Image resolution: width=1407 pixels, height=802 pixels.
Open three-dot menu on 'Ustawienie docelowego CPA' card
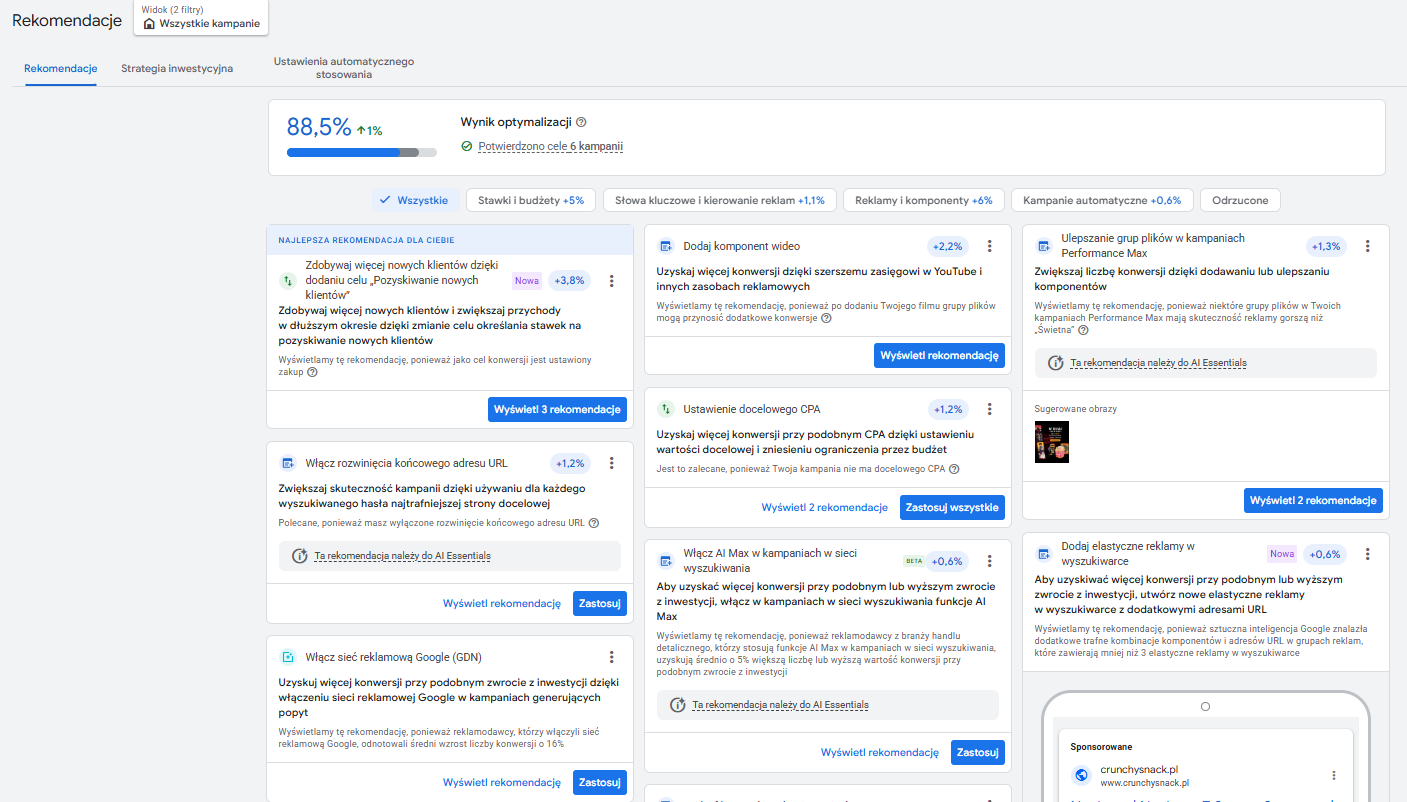tap(989, 409)
